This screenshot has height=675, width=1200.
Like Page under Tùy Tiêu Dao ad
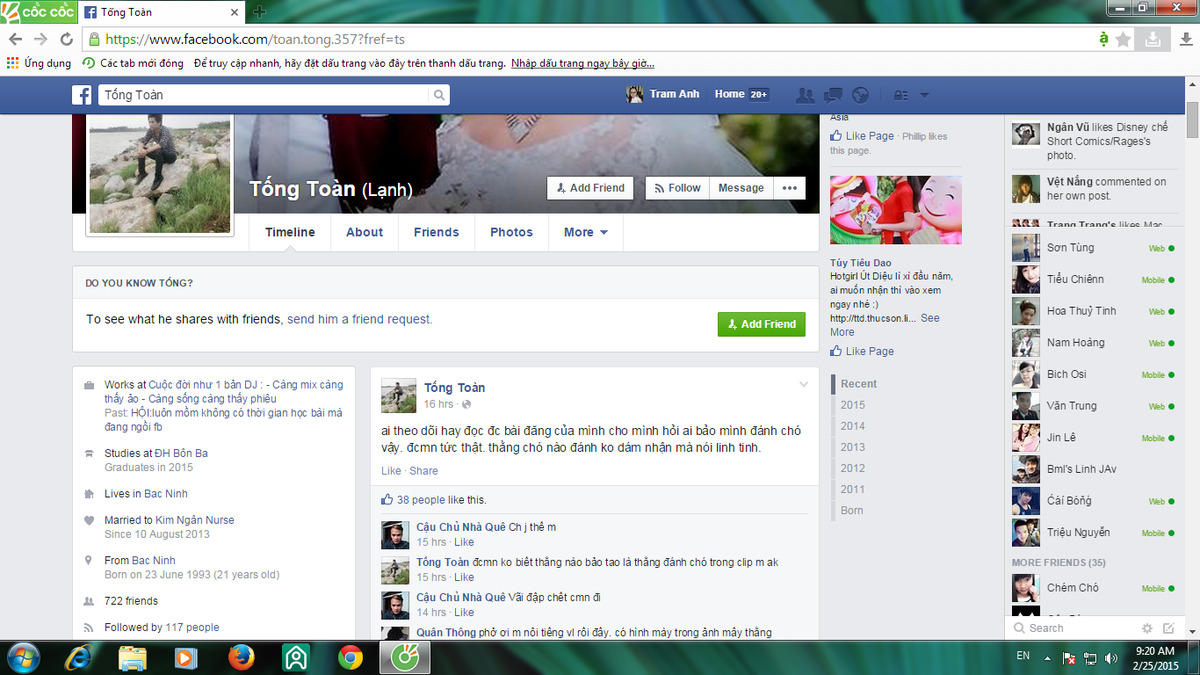(x=862, y=351)
